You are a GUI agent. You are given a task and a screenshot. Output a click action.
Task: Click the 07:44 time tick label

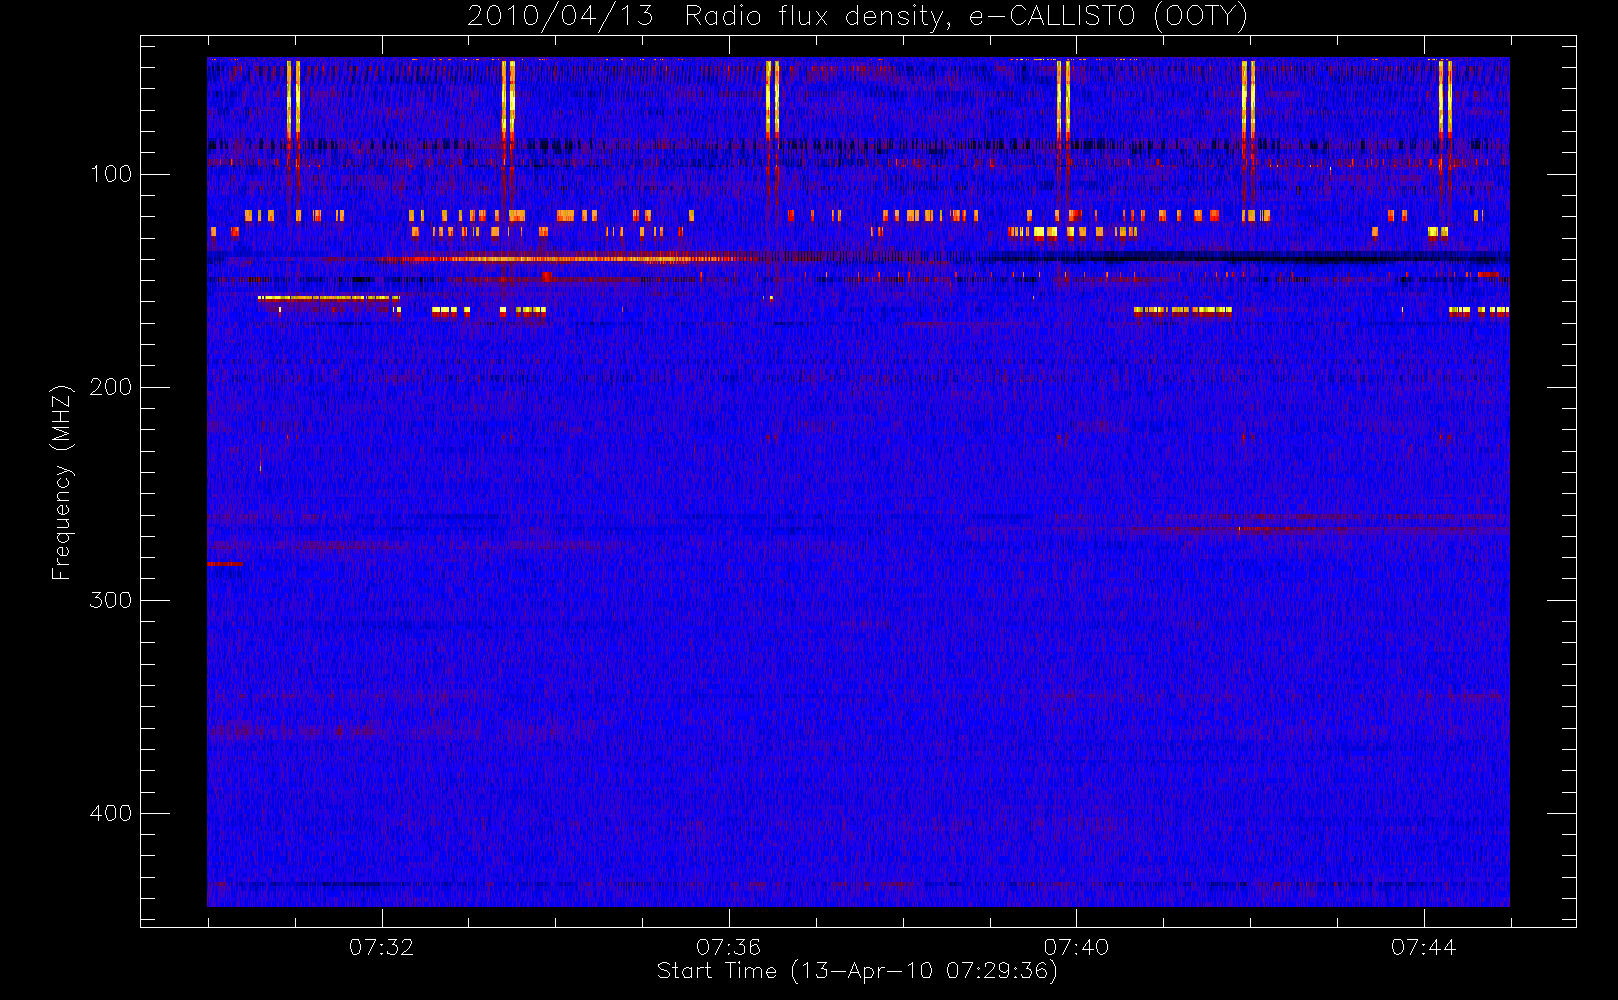click(x=1424, y=946)
